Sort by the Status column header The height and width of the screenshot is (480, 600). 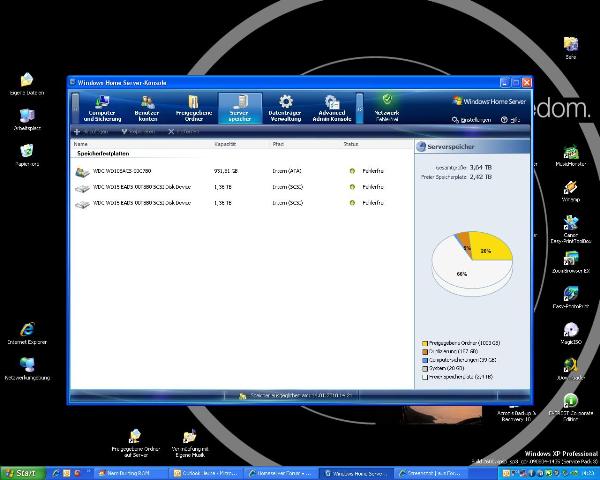coord(351,144)
